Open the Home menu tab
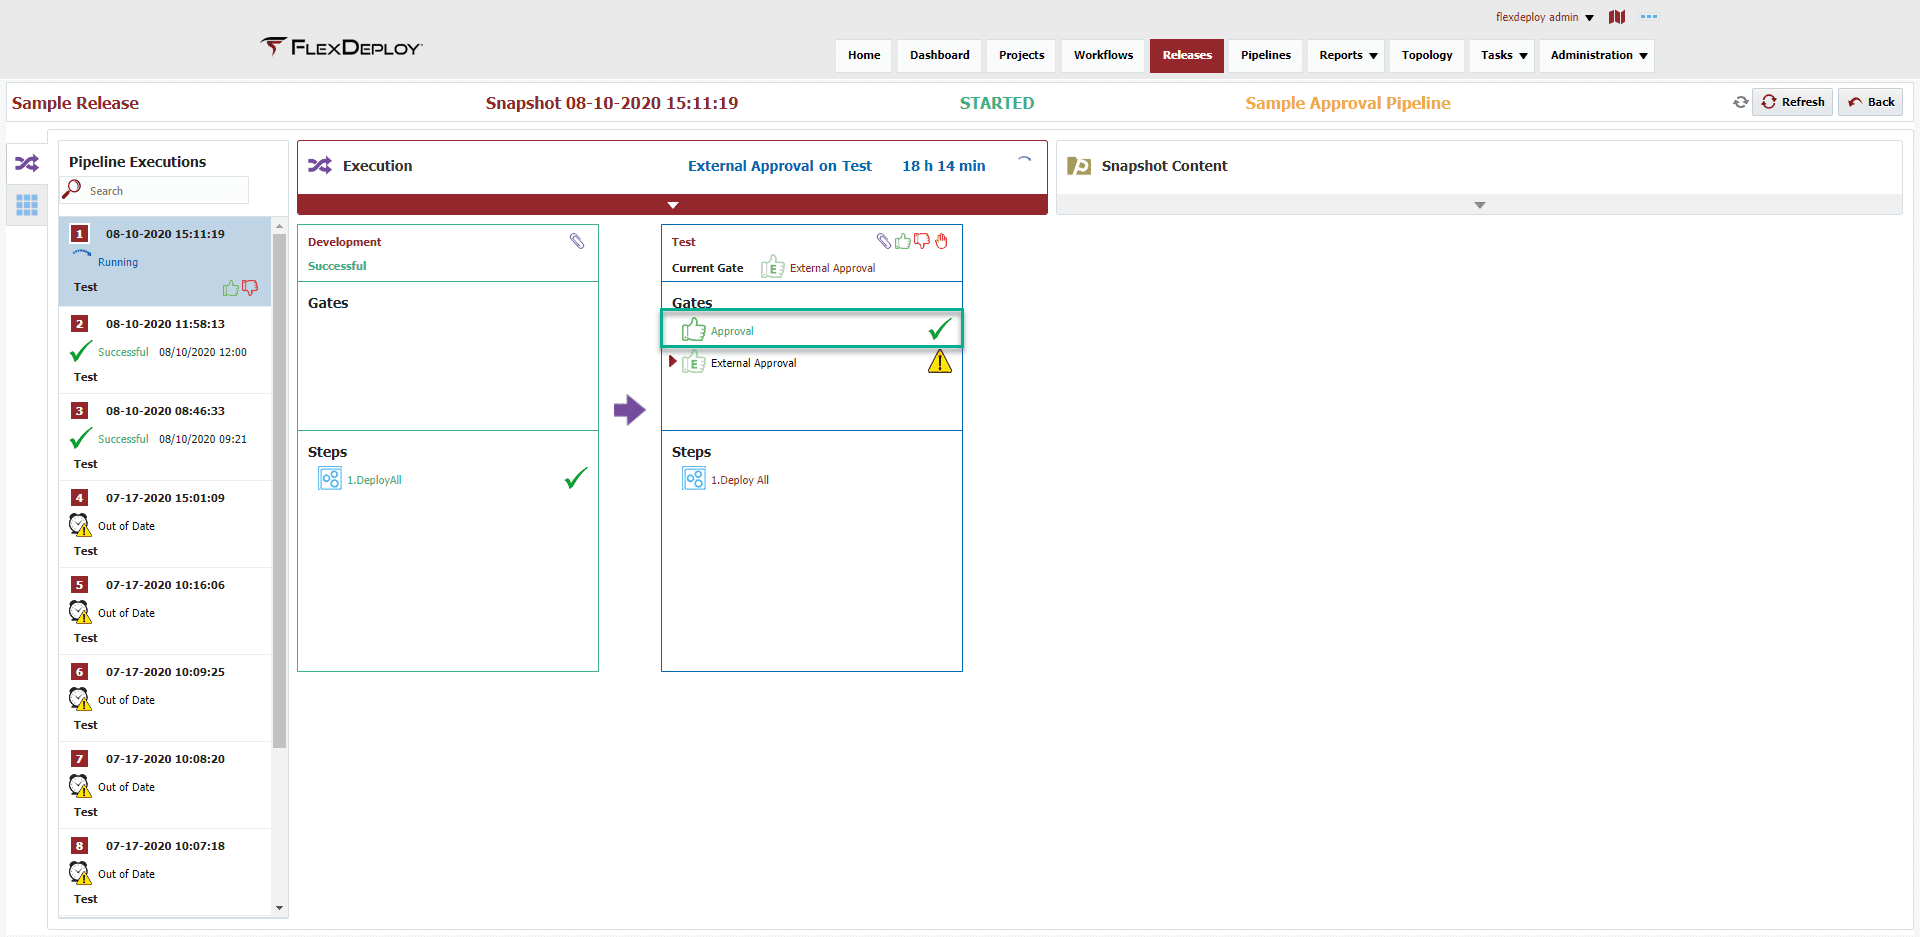The width and height of the screenshot is (1920, 937). click(864, 56)
